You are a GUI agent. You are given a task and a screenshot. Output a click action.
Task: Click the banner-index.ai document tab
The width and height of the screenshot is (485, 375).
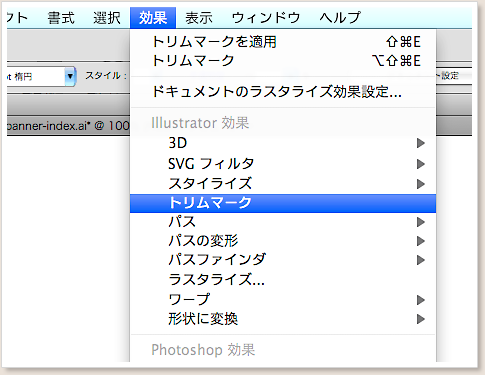coord(68,126)
